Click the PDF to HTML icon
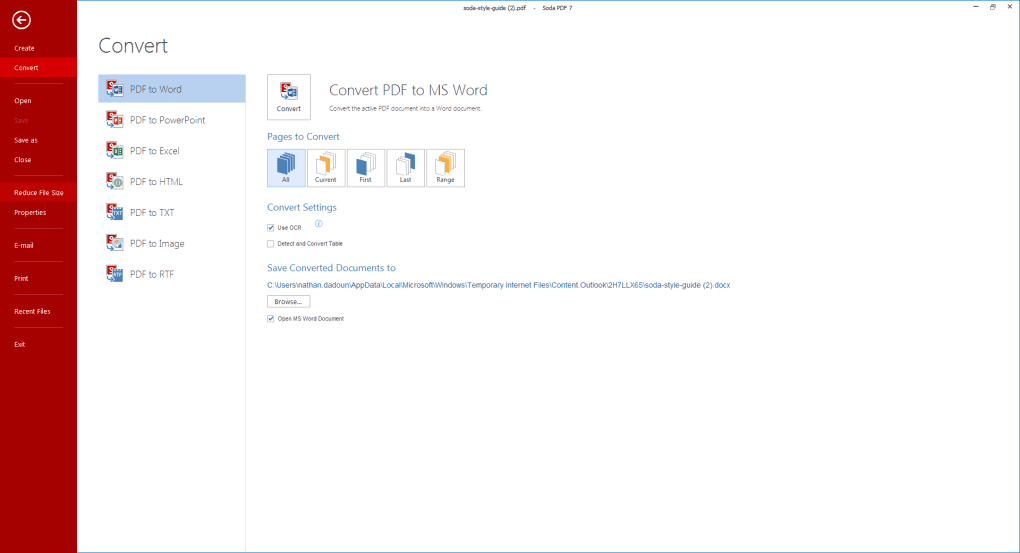1020x553 pixels. 115,182
